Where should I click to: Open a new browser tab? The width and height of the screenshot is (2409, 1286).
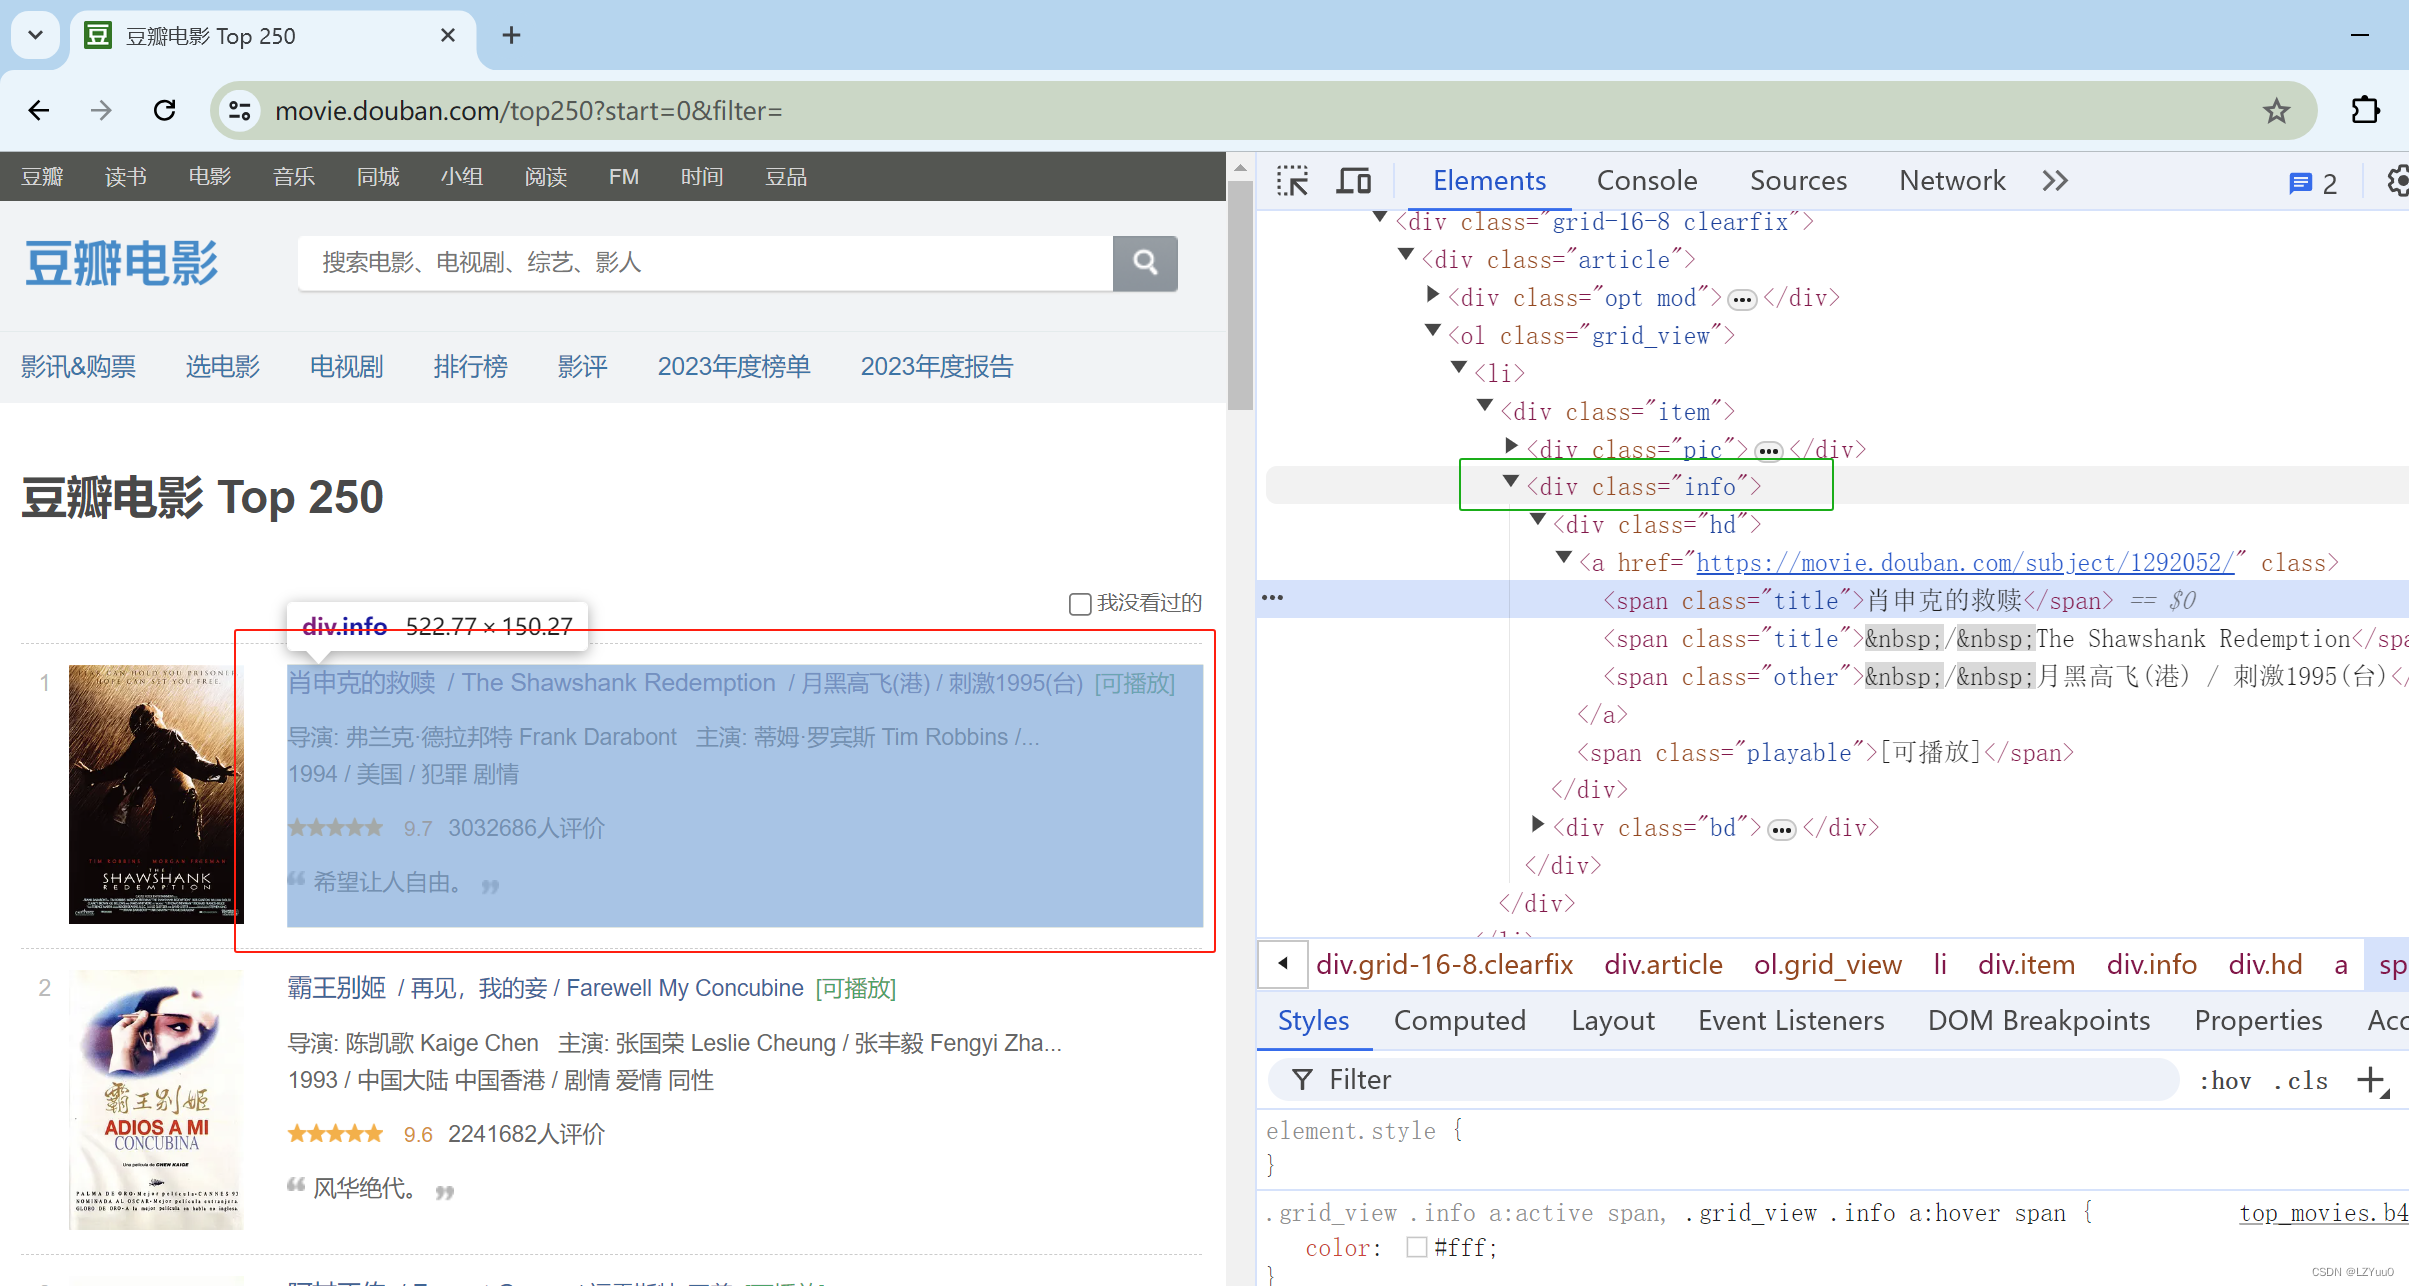tap(511, 35)
